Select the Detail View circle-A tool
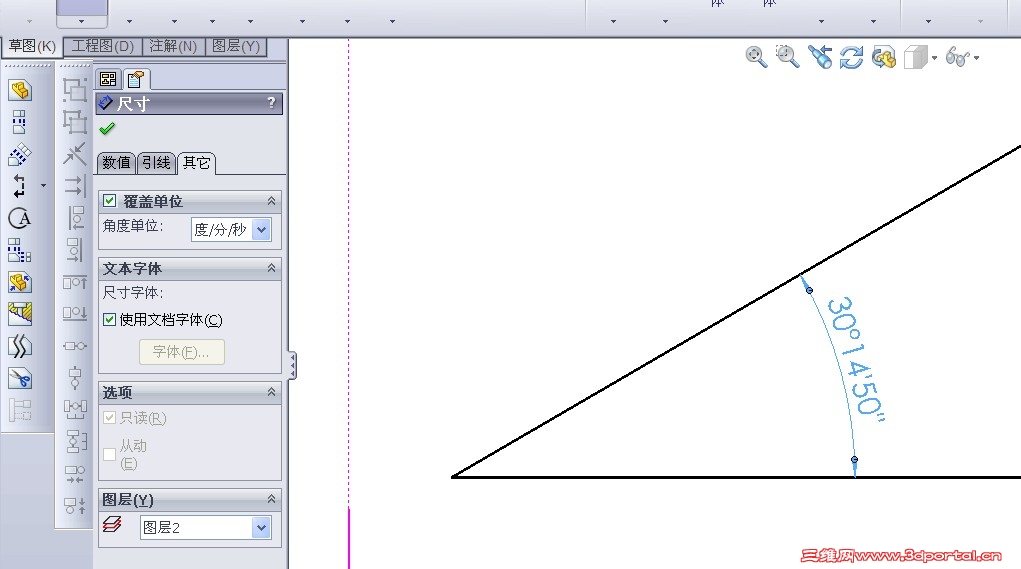Screen dimensions: 1021x569 20,218
